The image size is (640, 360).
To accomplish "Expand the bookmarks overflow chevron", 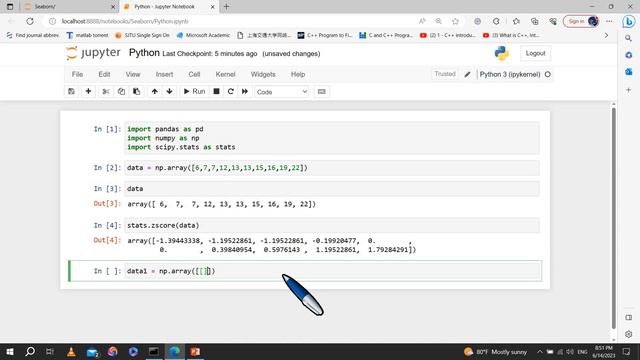I will pos(606,36).
